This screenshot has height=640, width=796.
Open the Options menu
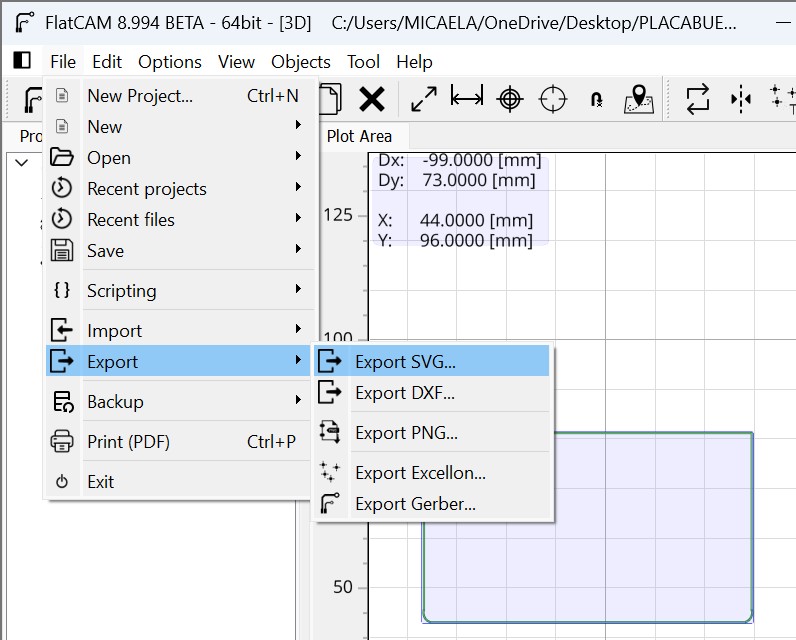(170, 62)
